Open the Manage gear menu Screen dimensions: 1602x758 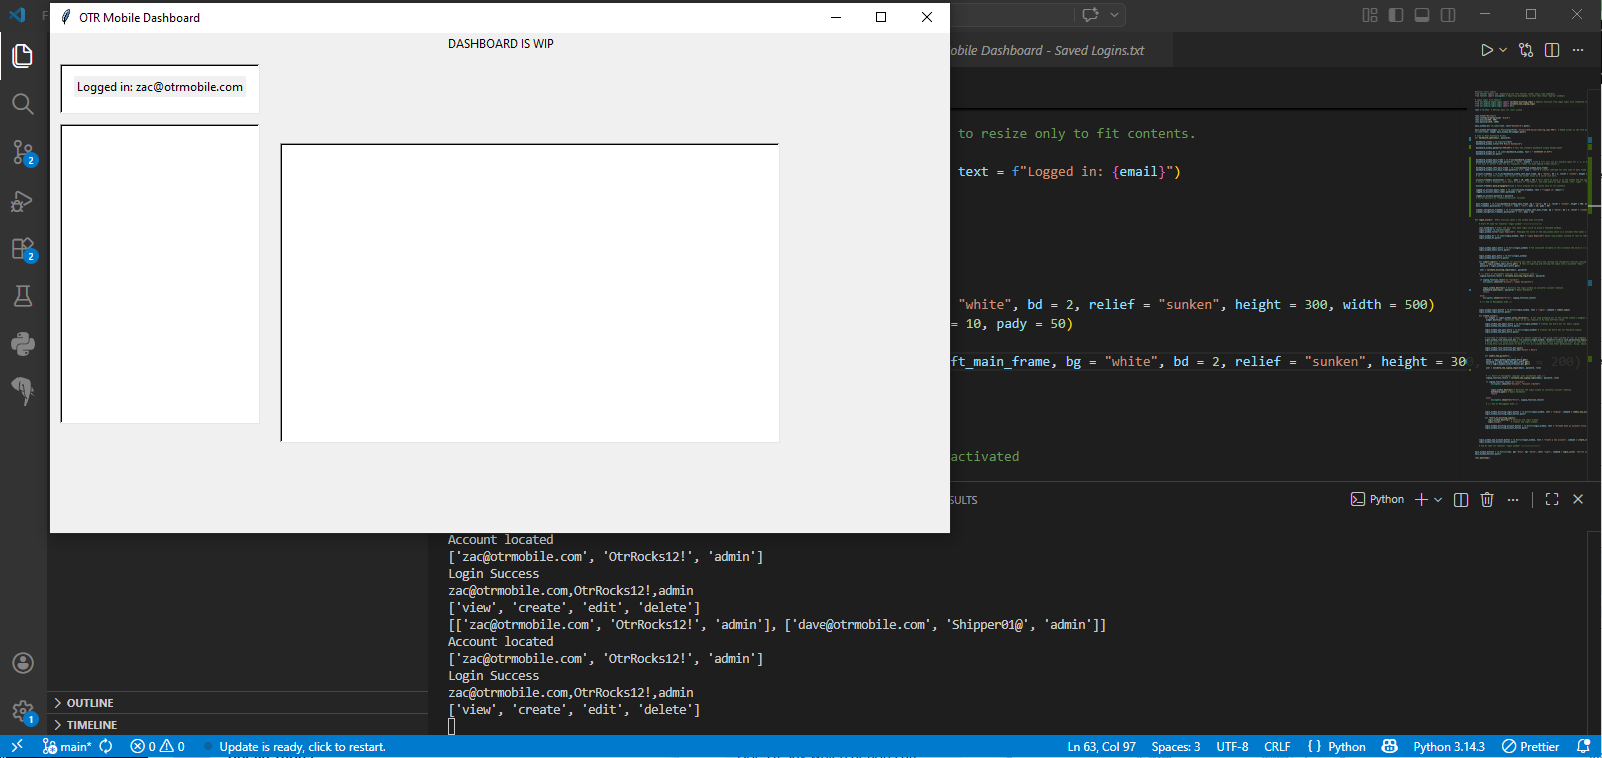tap(22, 711)
